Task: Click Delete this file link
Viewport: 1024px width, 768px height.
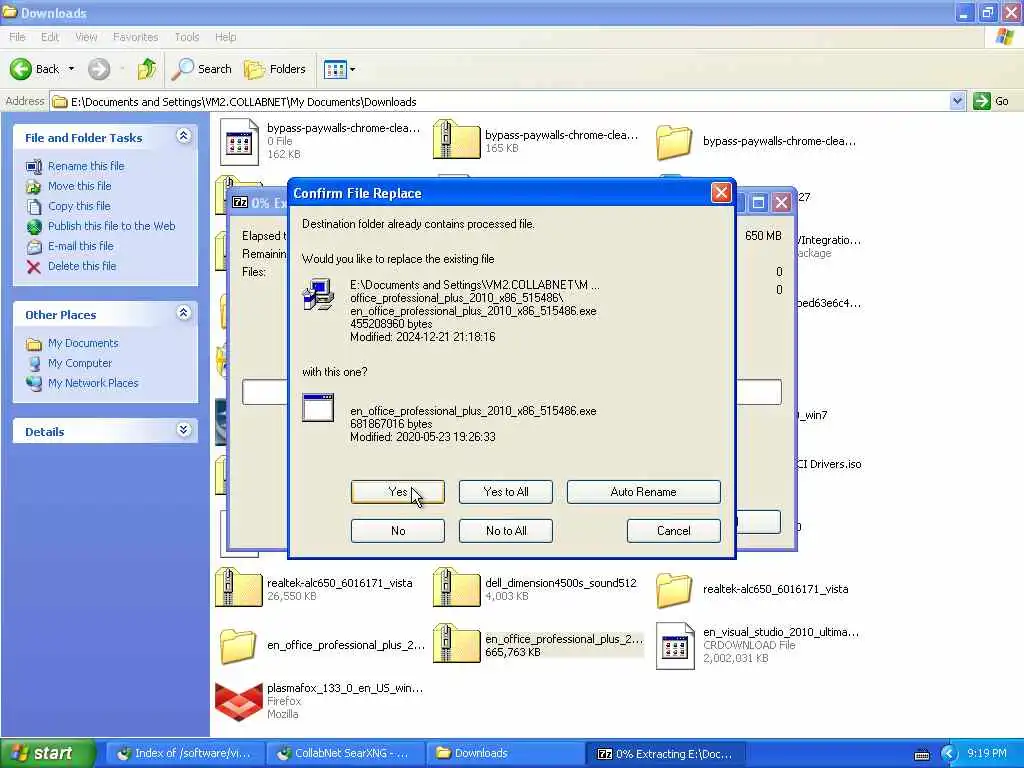Action: point(82,266)
